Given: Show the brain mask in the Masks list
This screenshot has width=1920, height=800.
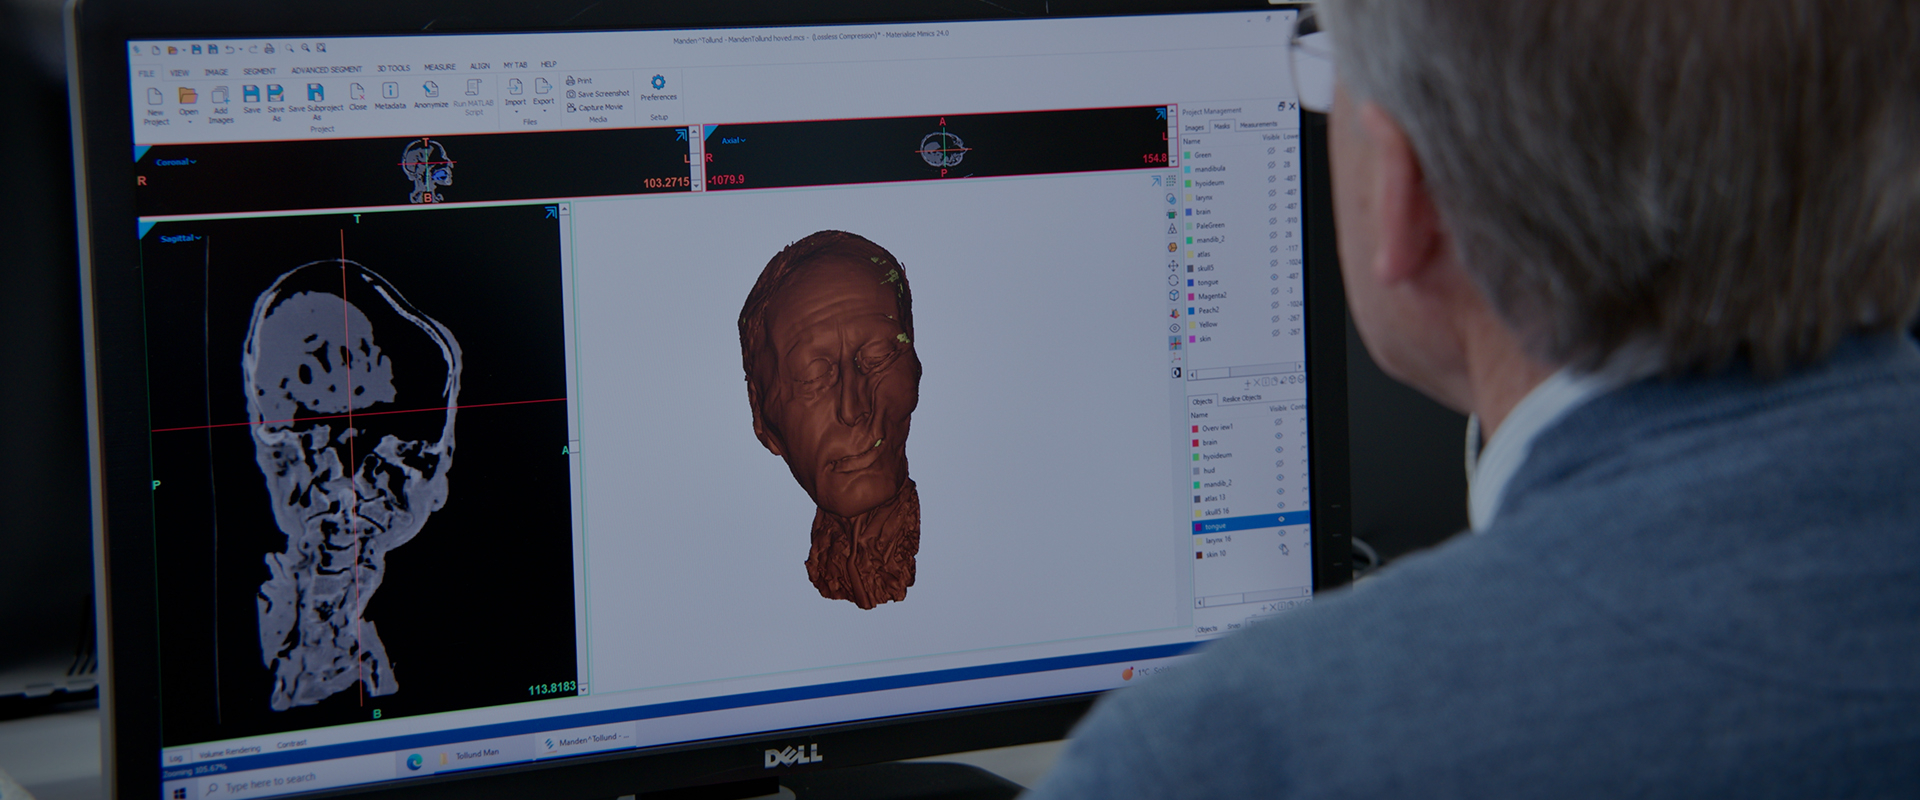Looking at the screenshot, I should pos(1273,207).
